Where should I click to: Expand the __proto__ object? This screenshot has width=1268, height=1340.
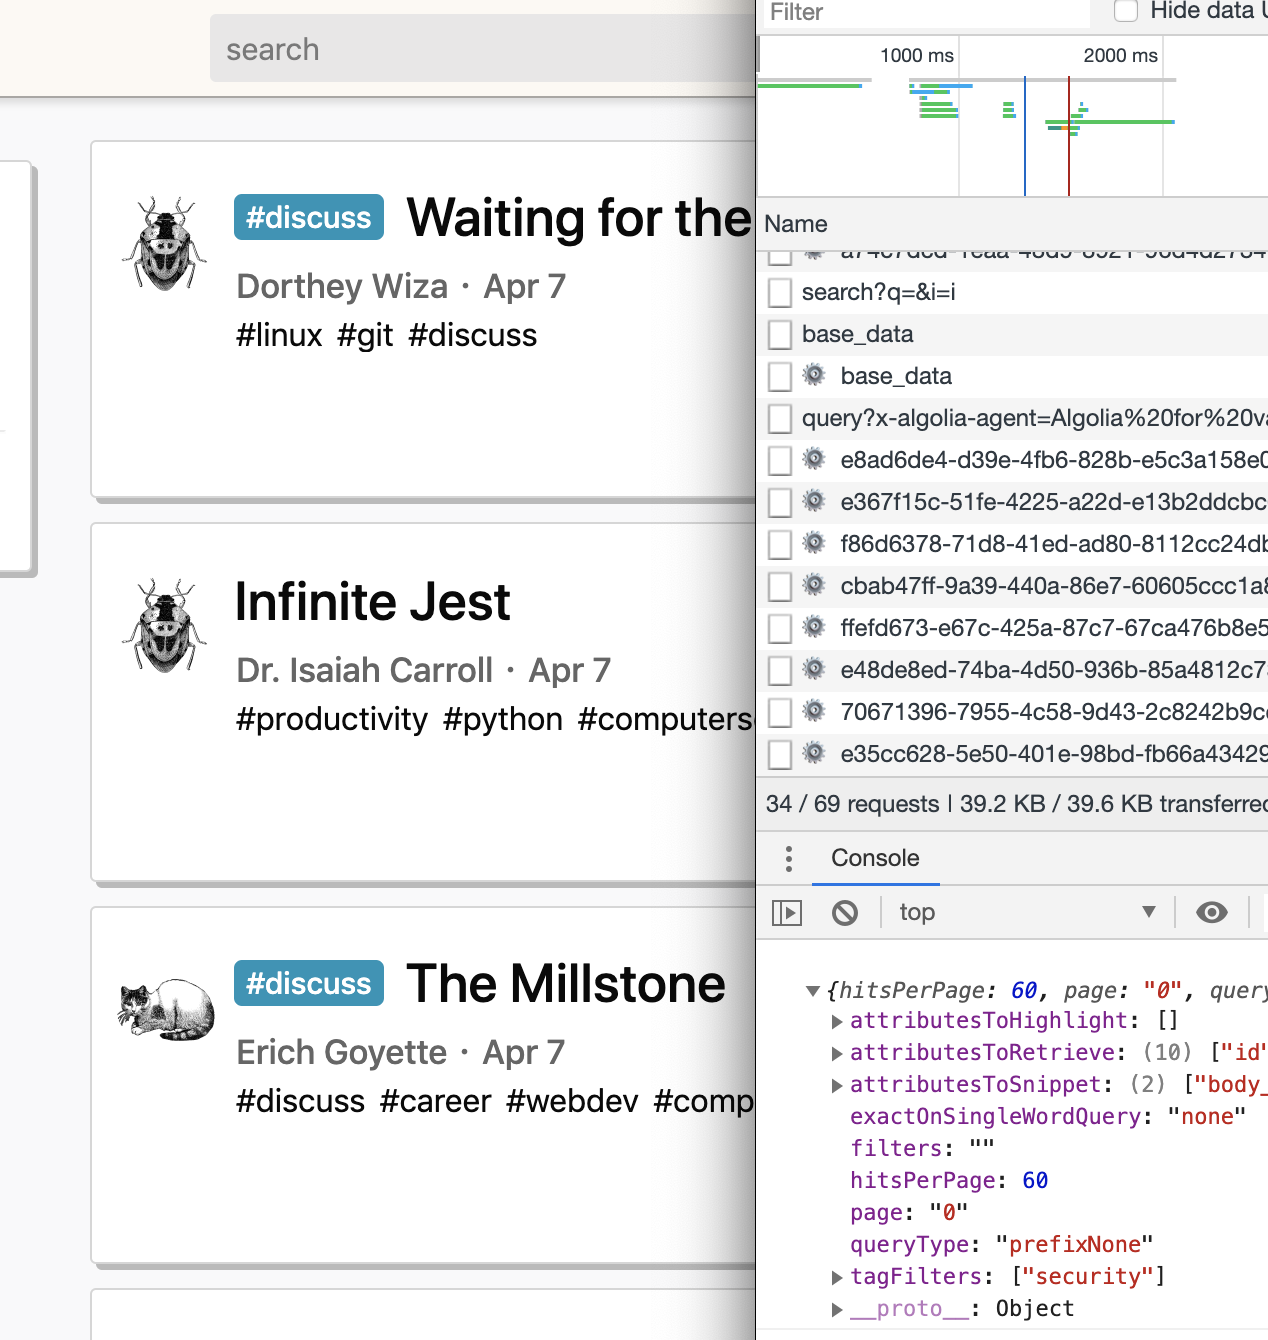tap(837, 1308)
